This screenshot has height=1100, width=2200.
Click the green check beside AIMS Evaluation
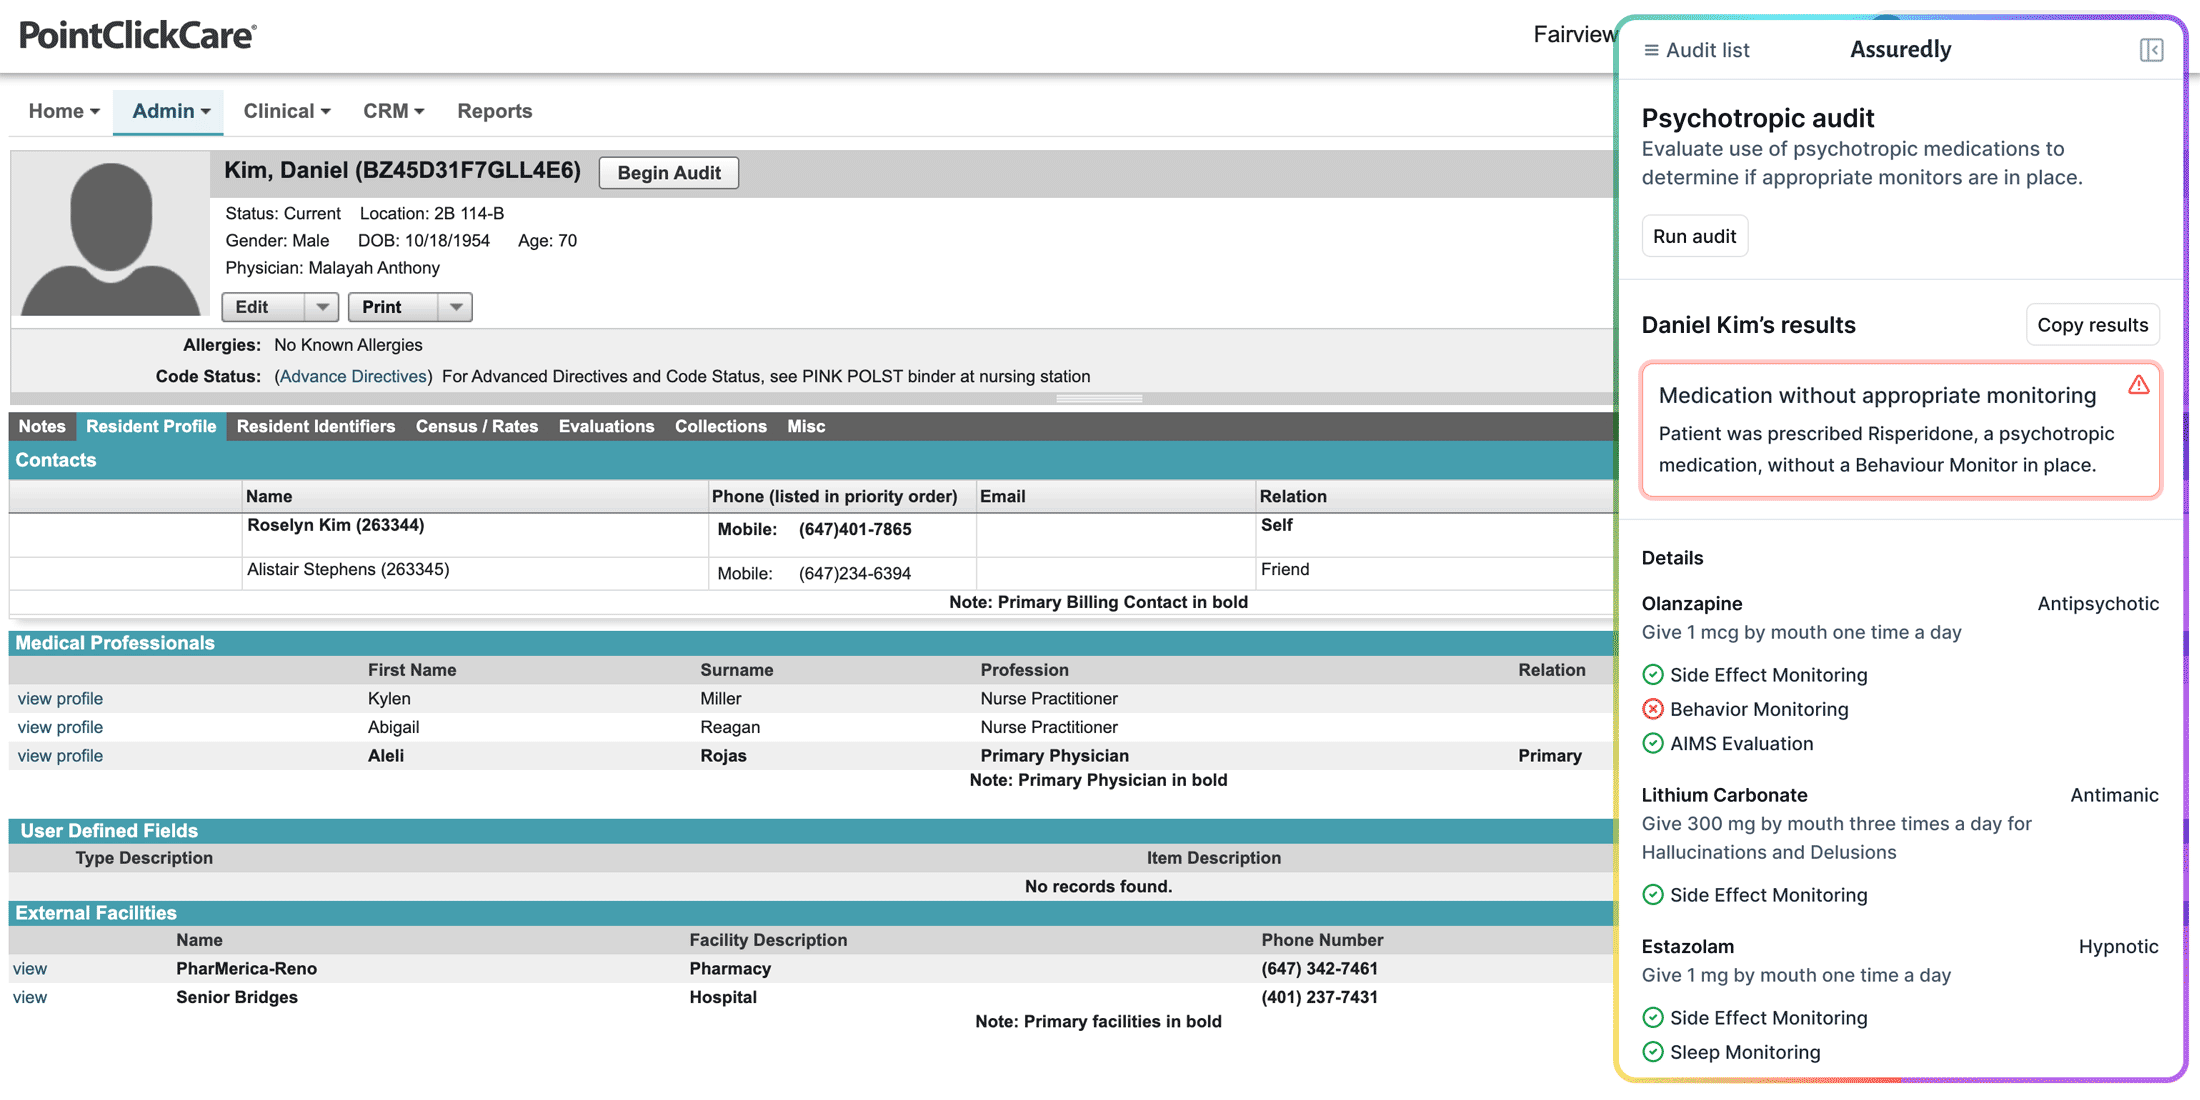pyautogui.click(x=1652, y=743)
